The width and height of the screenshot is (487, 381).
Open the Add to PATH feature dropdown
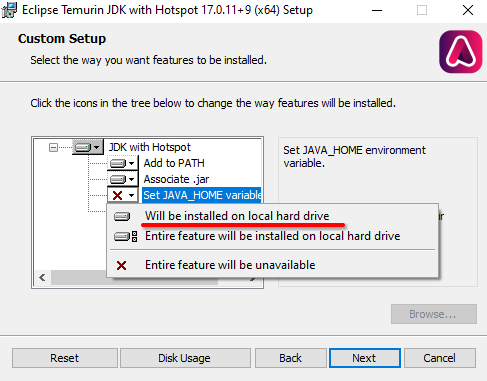point(123,163)
